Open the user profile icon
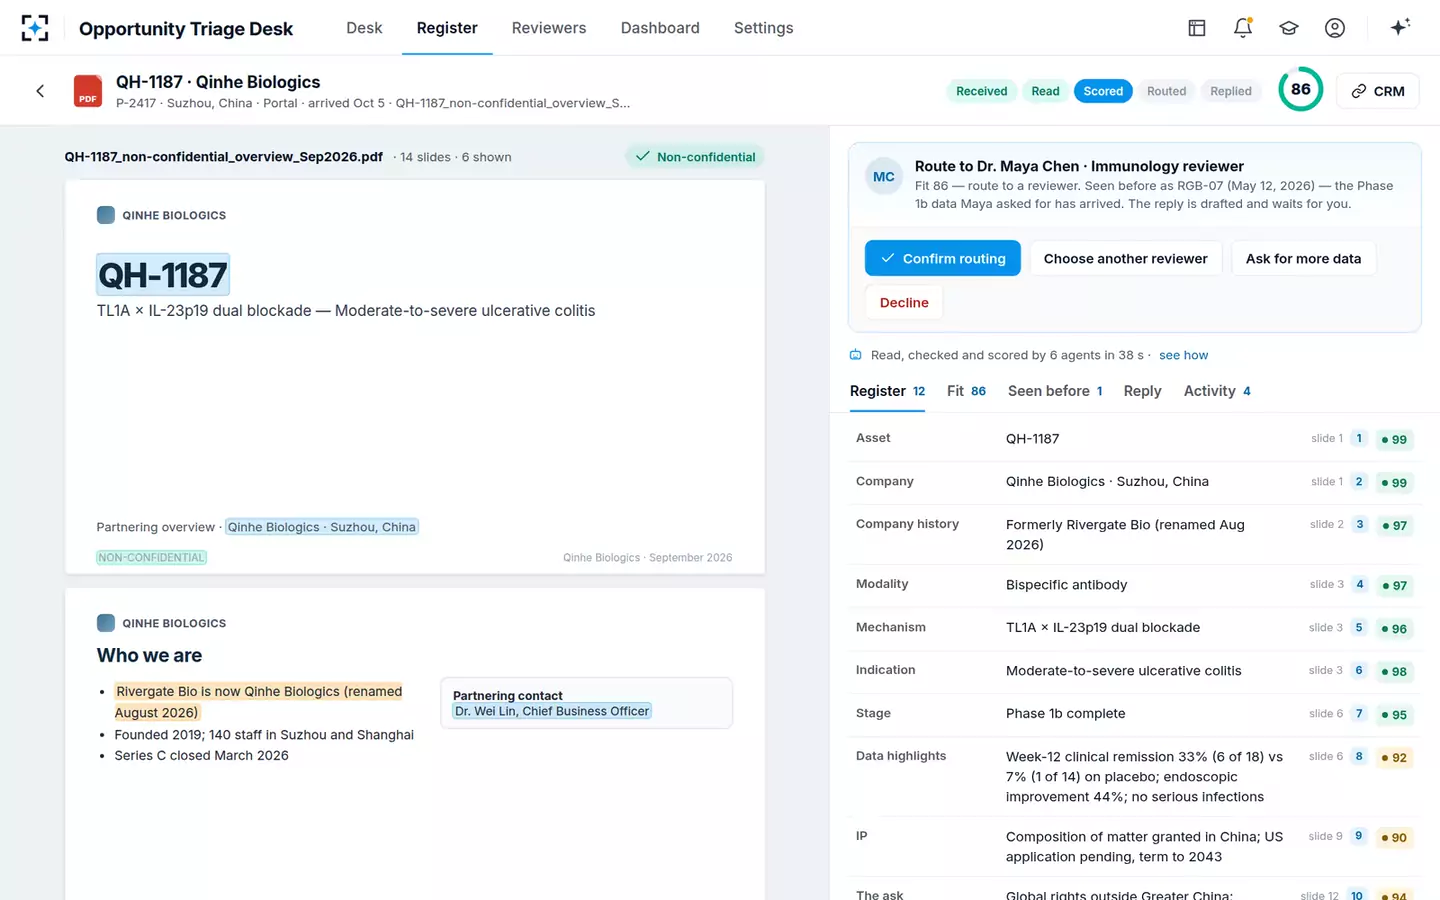Screen dimensions: 1440x900 [x=1335, y=28]
